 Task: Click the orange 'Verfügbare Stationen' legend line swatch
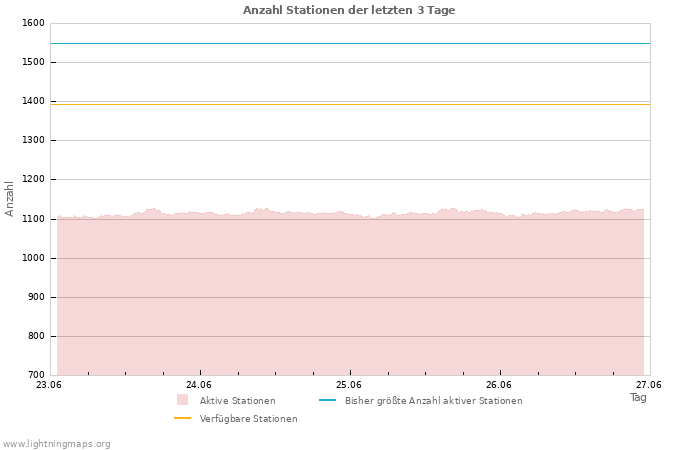click(182, 418)
